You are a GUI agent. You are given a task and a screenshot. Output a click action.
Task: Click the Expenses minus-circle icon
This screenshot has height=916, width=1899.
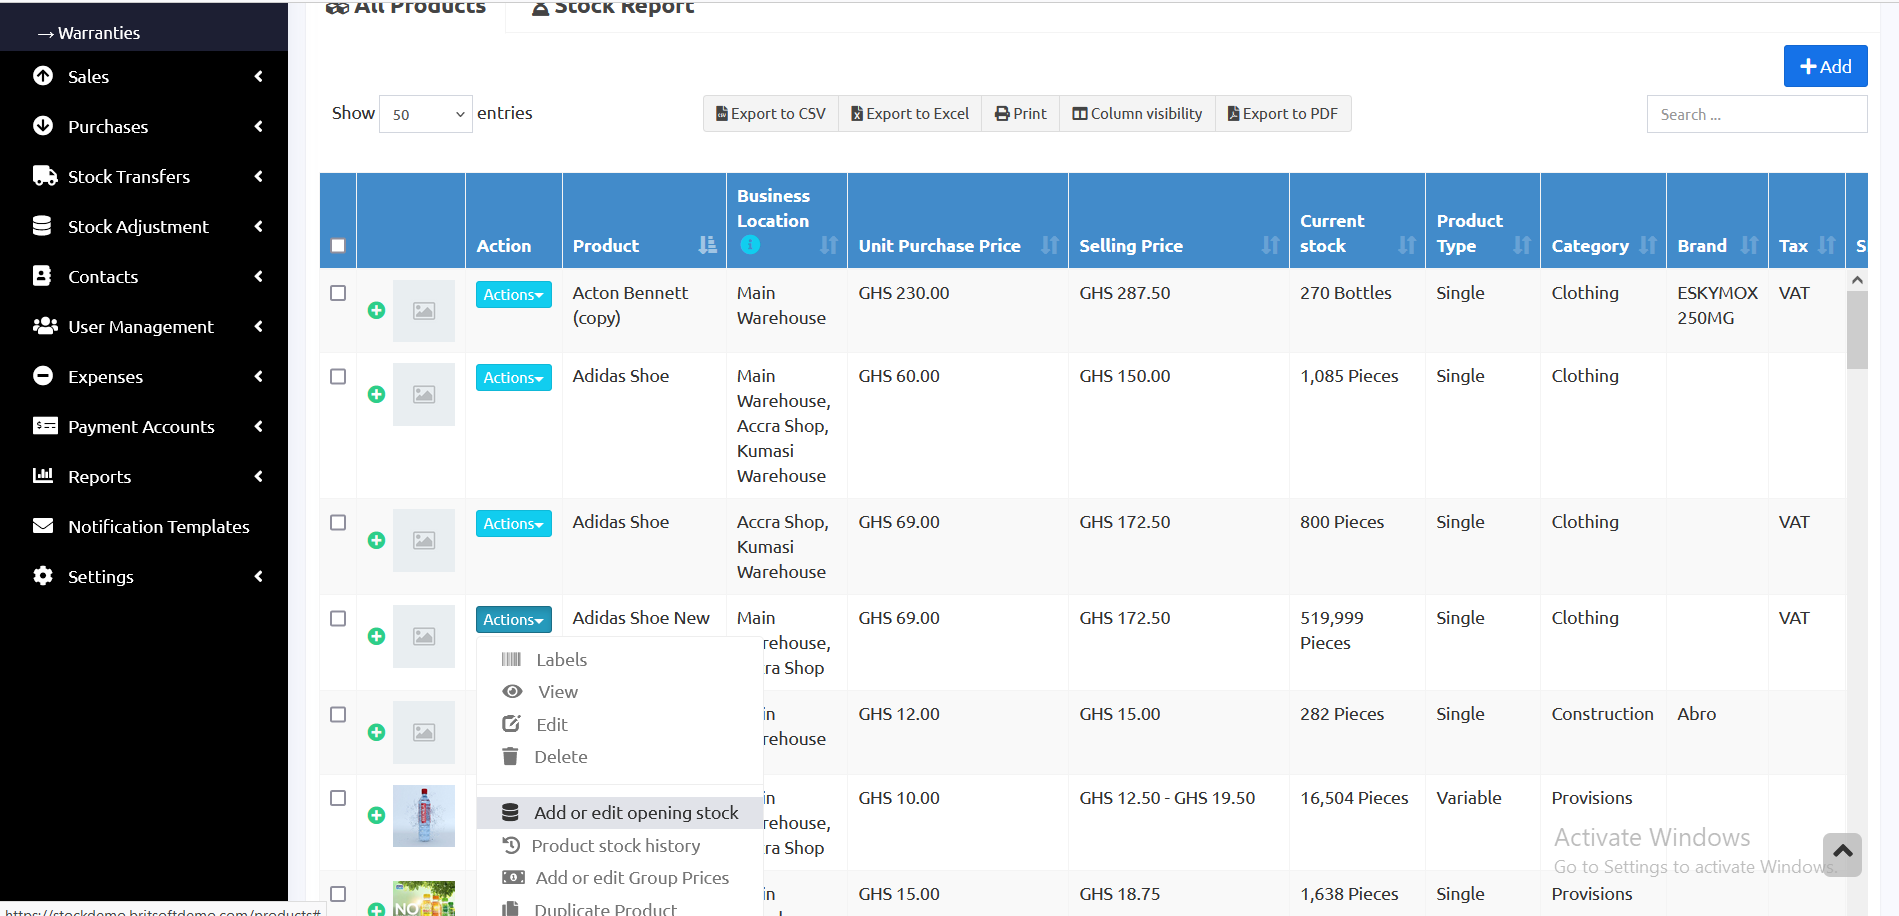coord(43,376)
